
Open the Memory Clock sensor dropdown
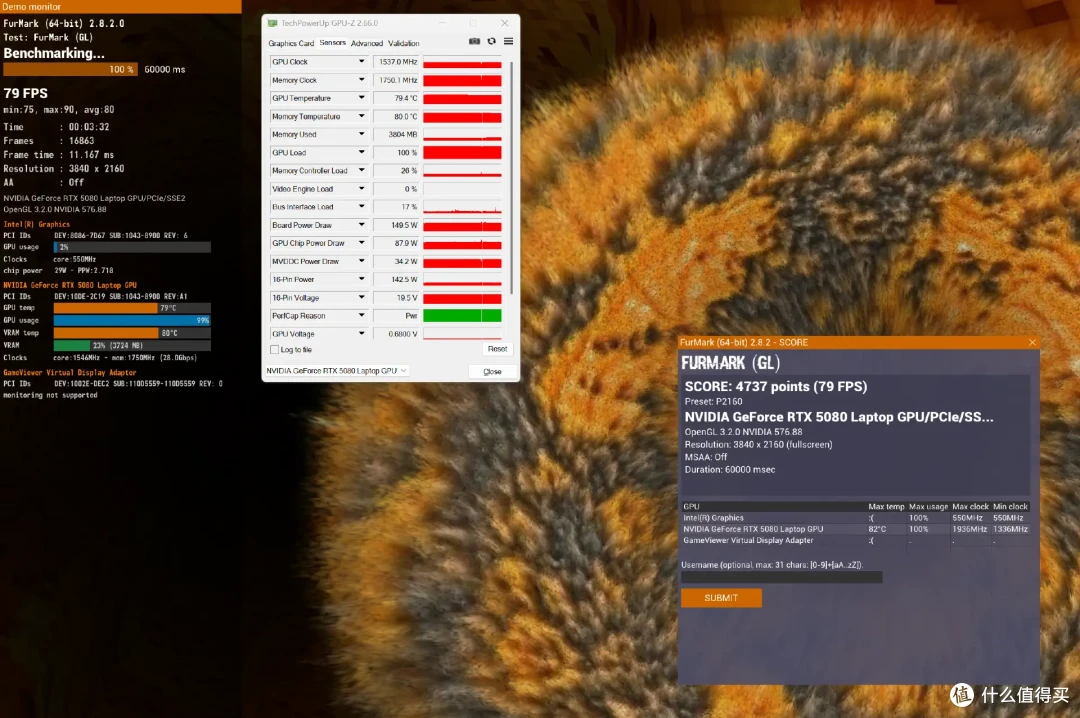(361, 80)
